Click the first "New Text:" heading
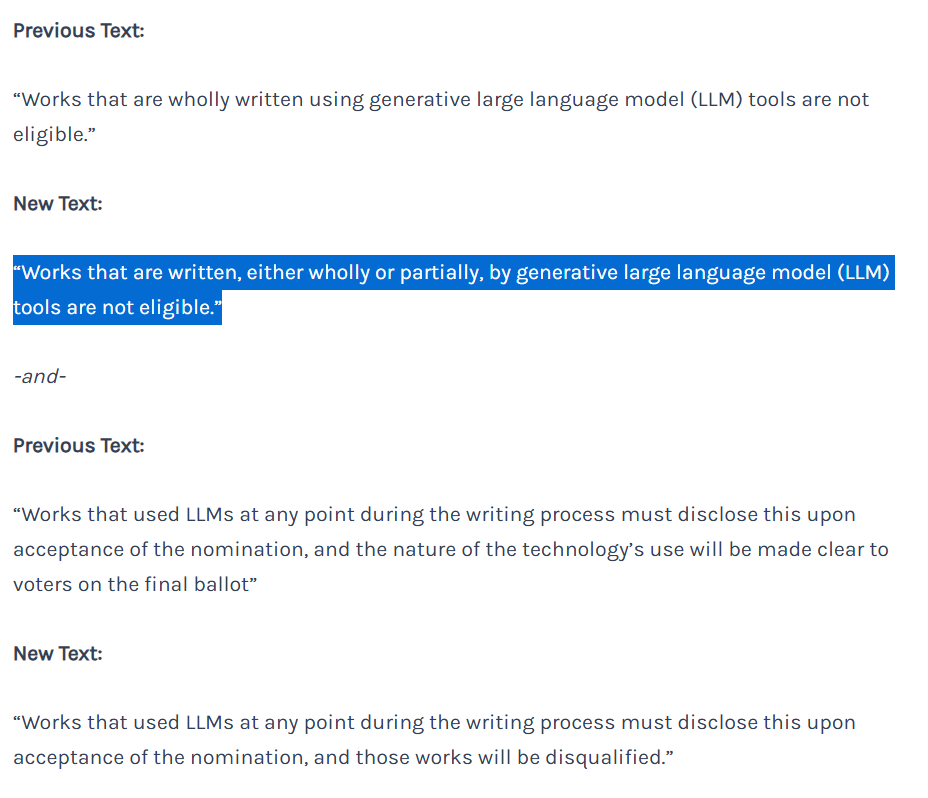Image resolution: width=928 pixels, height=798 pixels. (x=58, y=204)
